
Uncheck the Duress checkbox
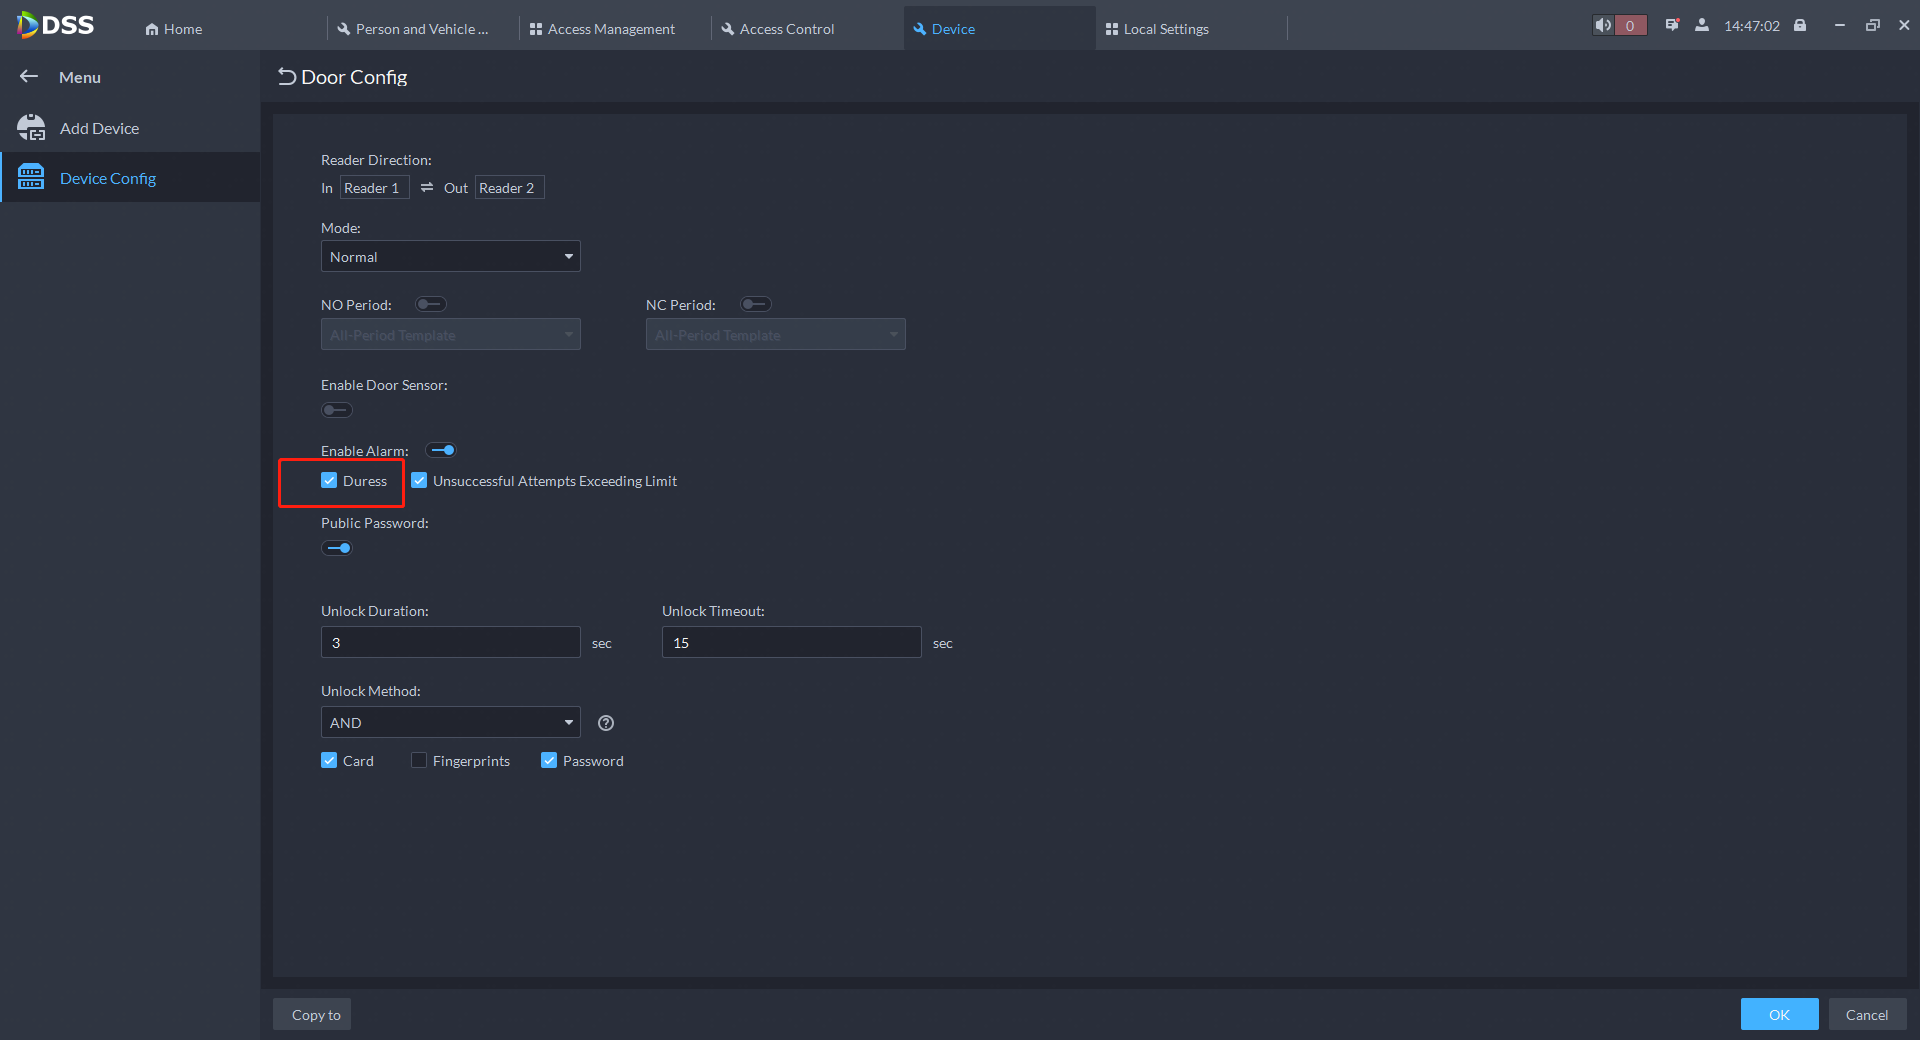click(329, 480)
